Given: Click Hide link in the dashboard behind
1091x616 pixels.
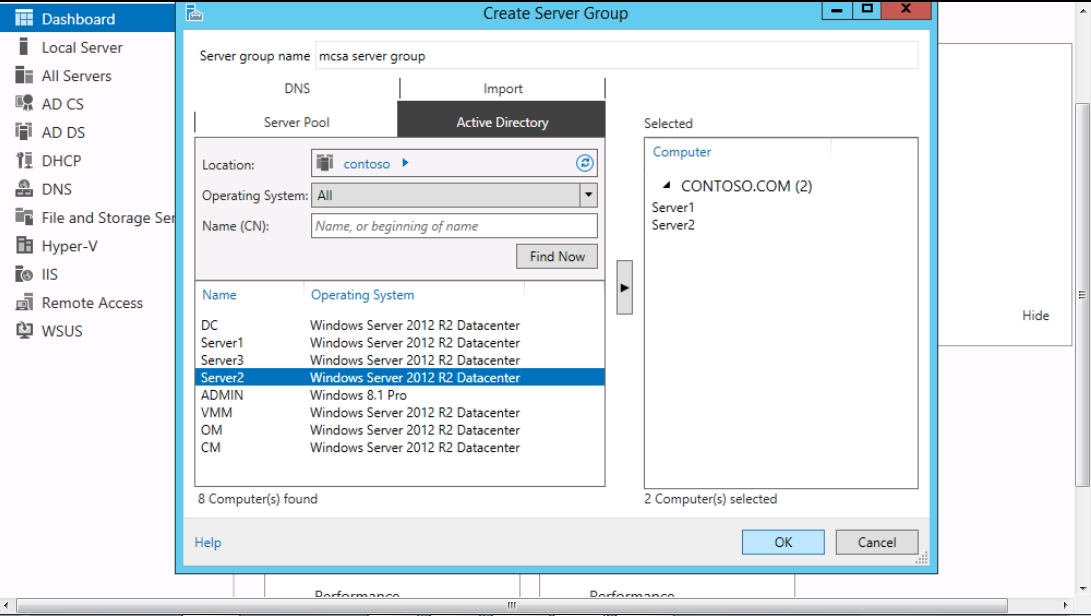Looking at the screenshot, I should tap(1035, 315).
